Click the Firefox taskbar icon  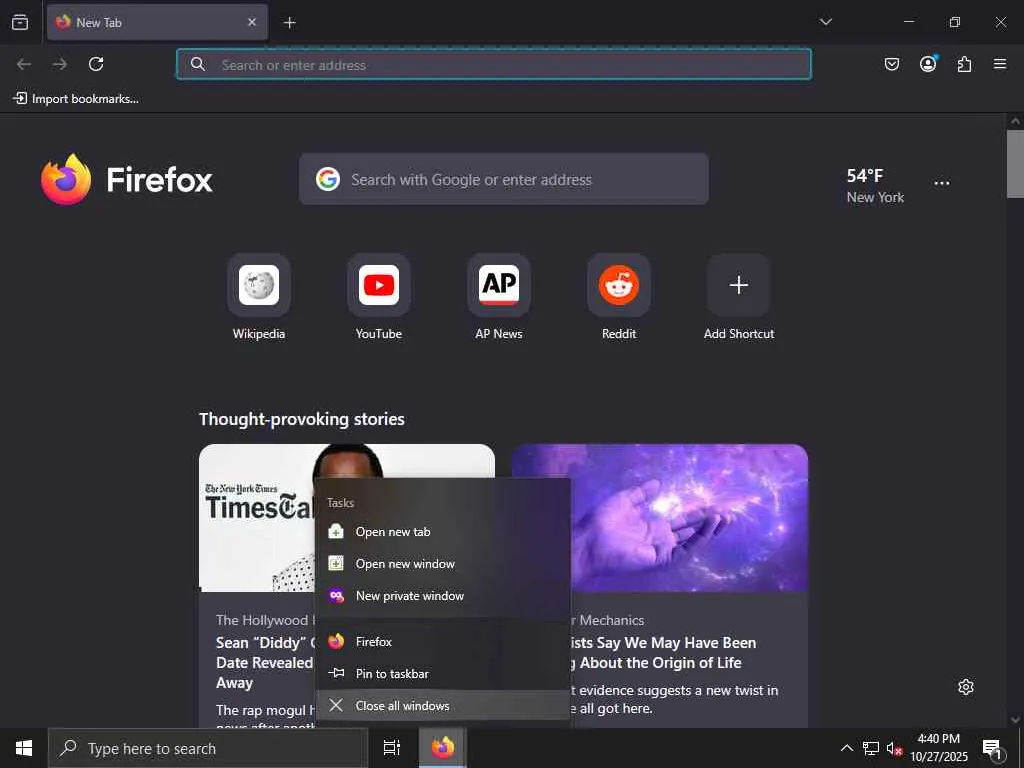point(442,748)
